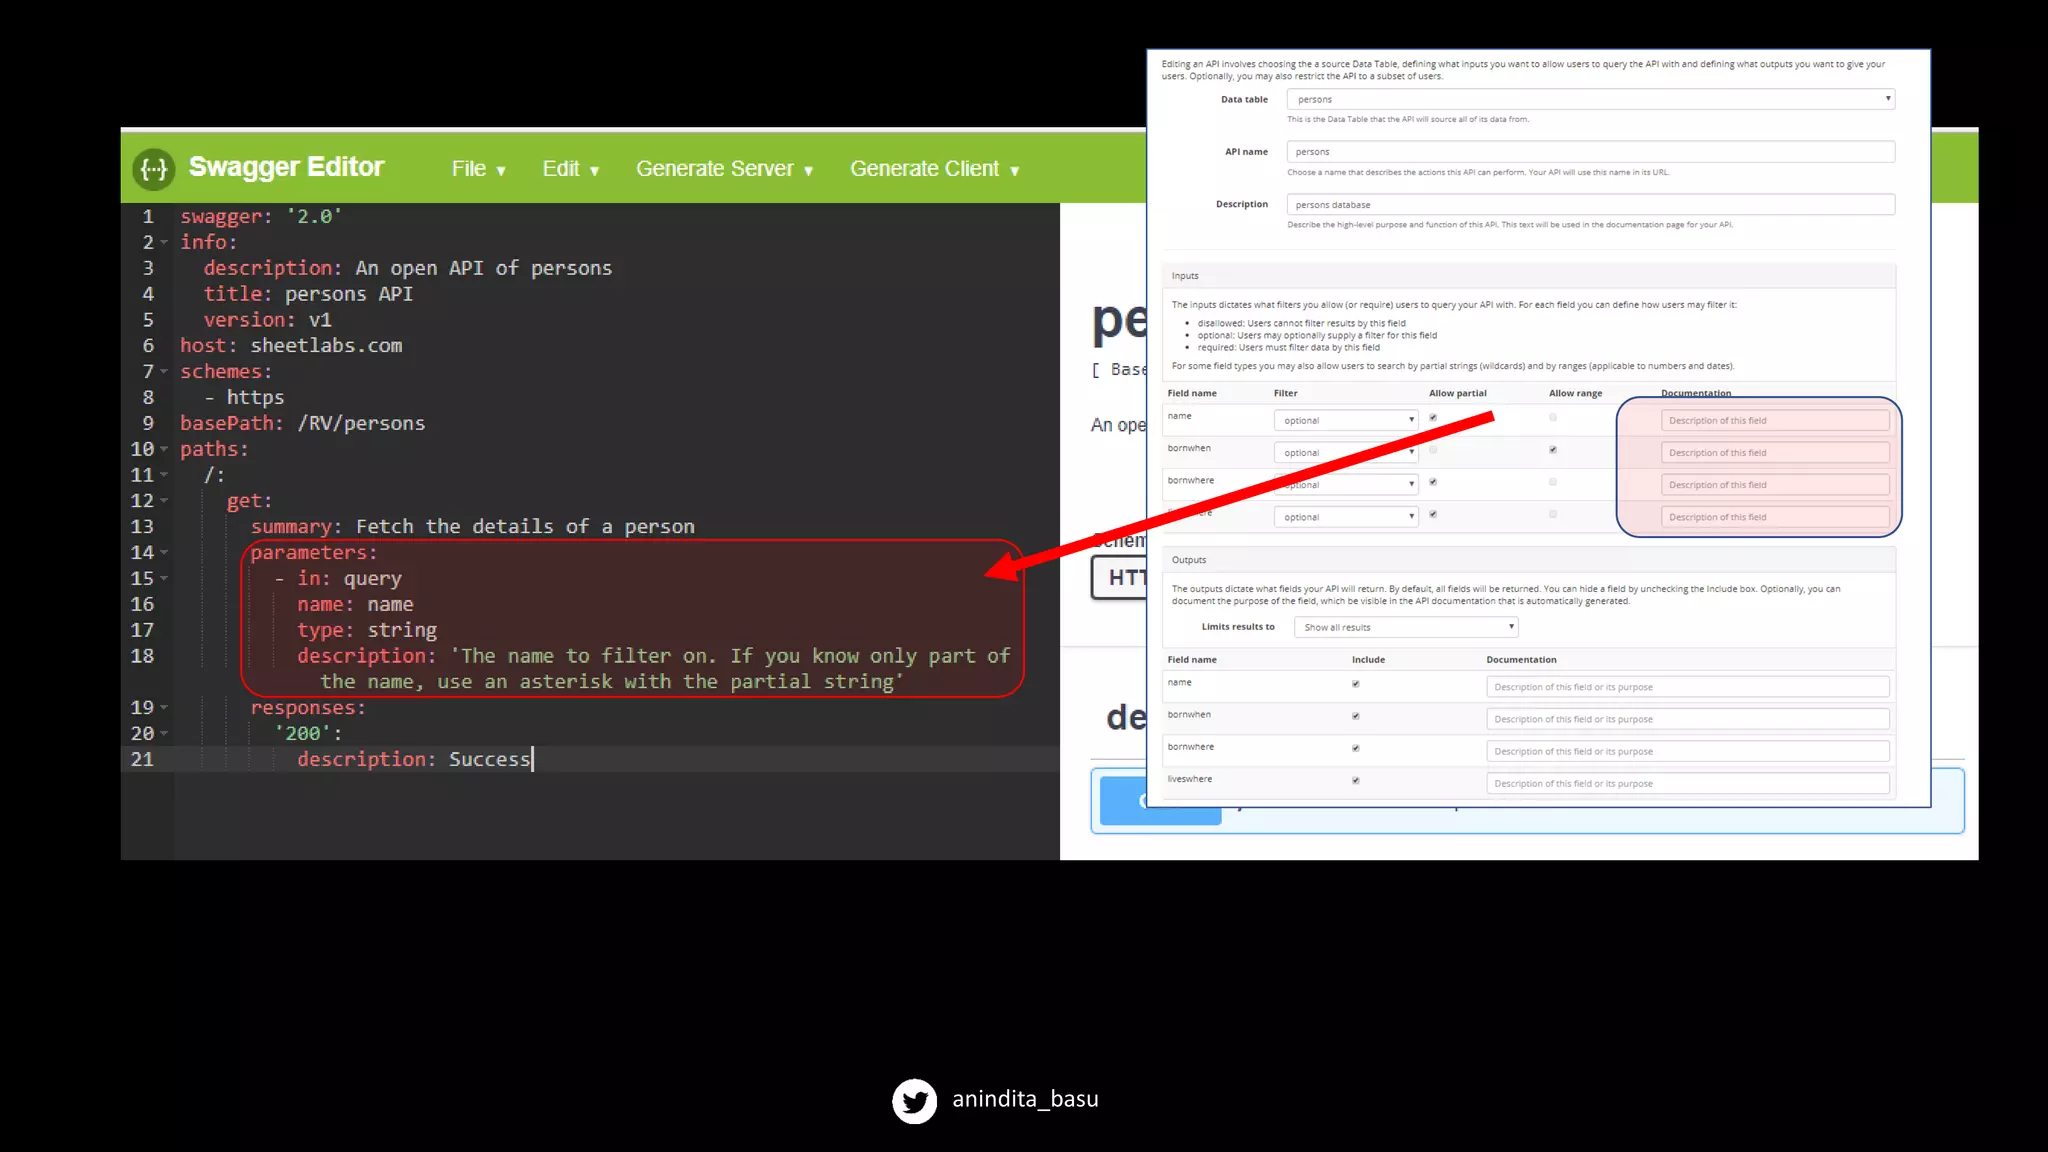The width and height of the screenshot is (2048, 1152).
Task: Collapse the paths fold arrow on line 10
Action: [164, 450]
